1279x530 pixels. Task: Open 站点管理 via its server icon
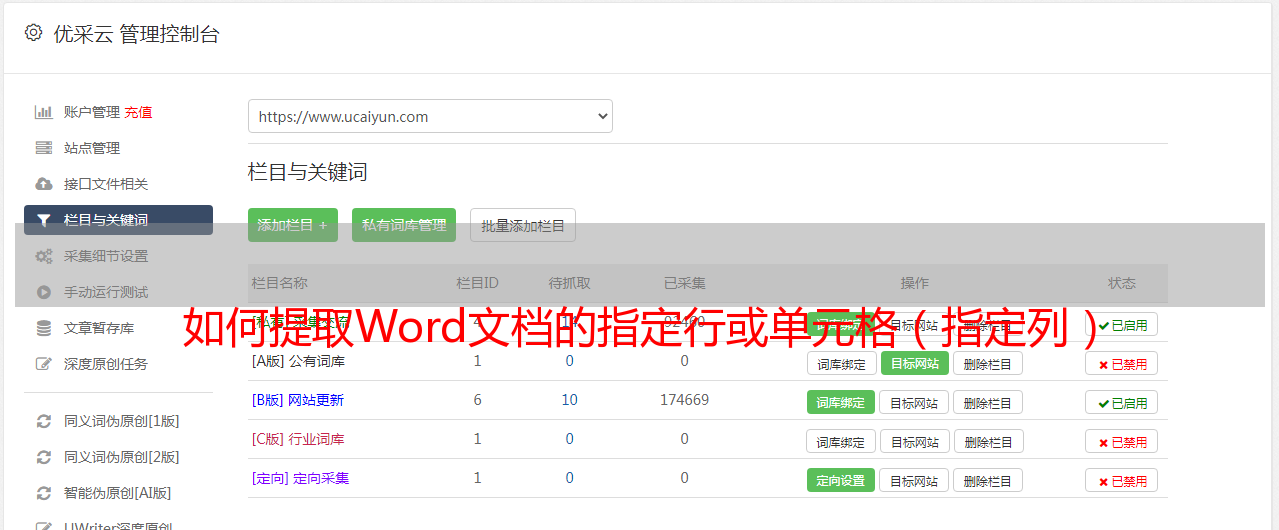coord(43,148)
